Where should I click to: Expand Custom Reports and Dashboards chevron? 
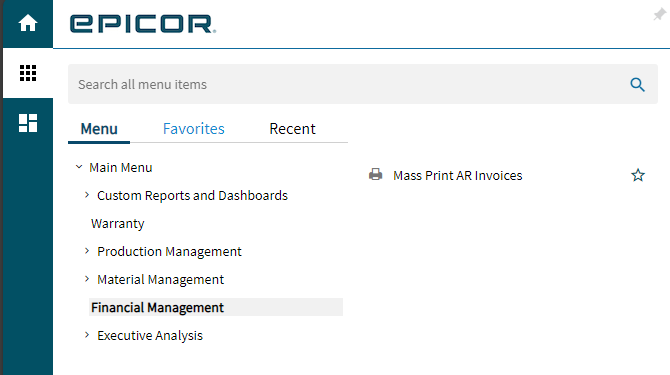pyautogui.click(x=87, y=195)
